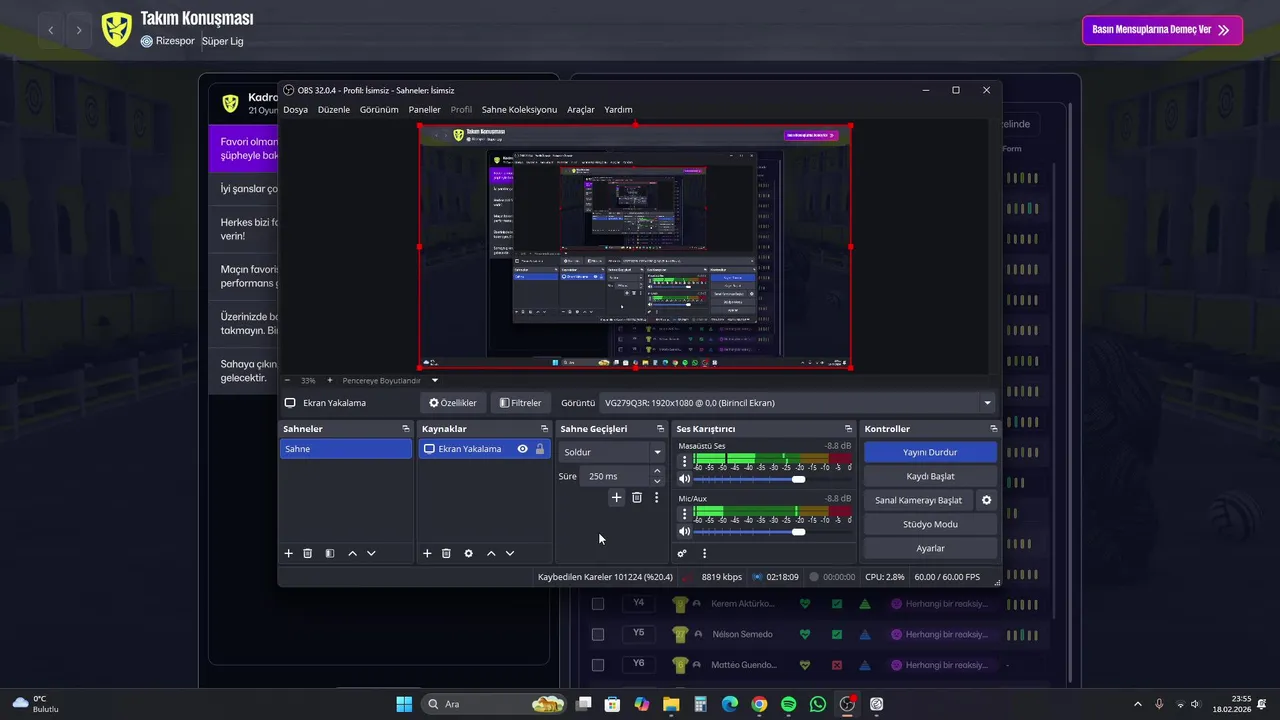Click Kaydı Başlat to start recording
The image size is (1280, 720).
tap(930, 476)
